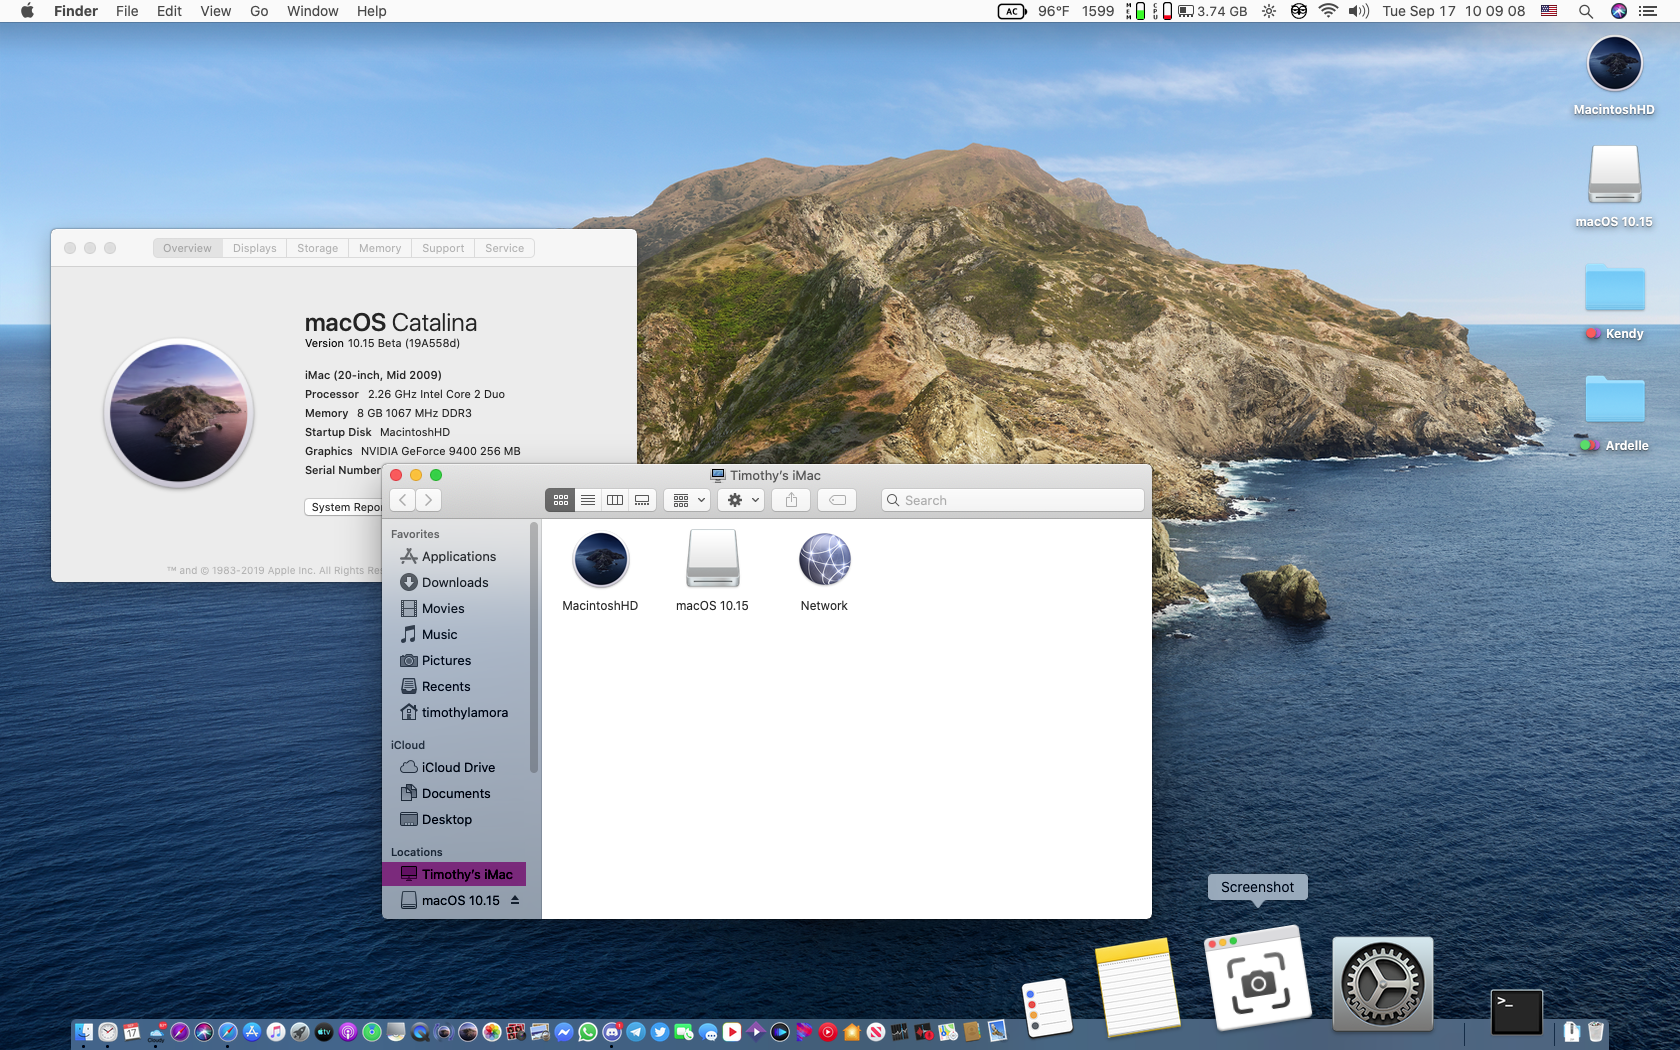This screenshot has width=1680, height=1050.
Task: Switch to Displays tab in About This Mac
Action: click(x=255, y=248)
